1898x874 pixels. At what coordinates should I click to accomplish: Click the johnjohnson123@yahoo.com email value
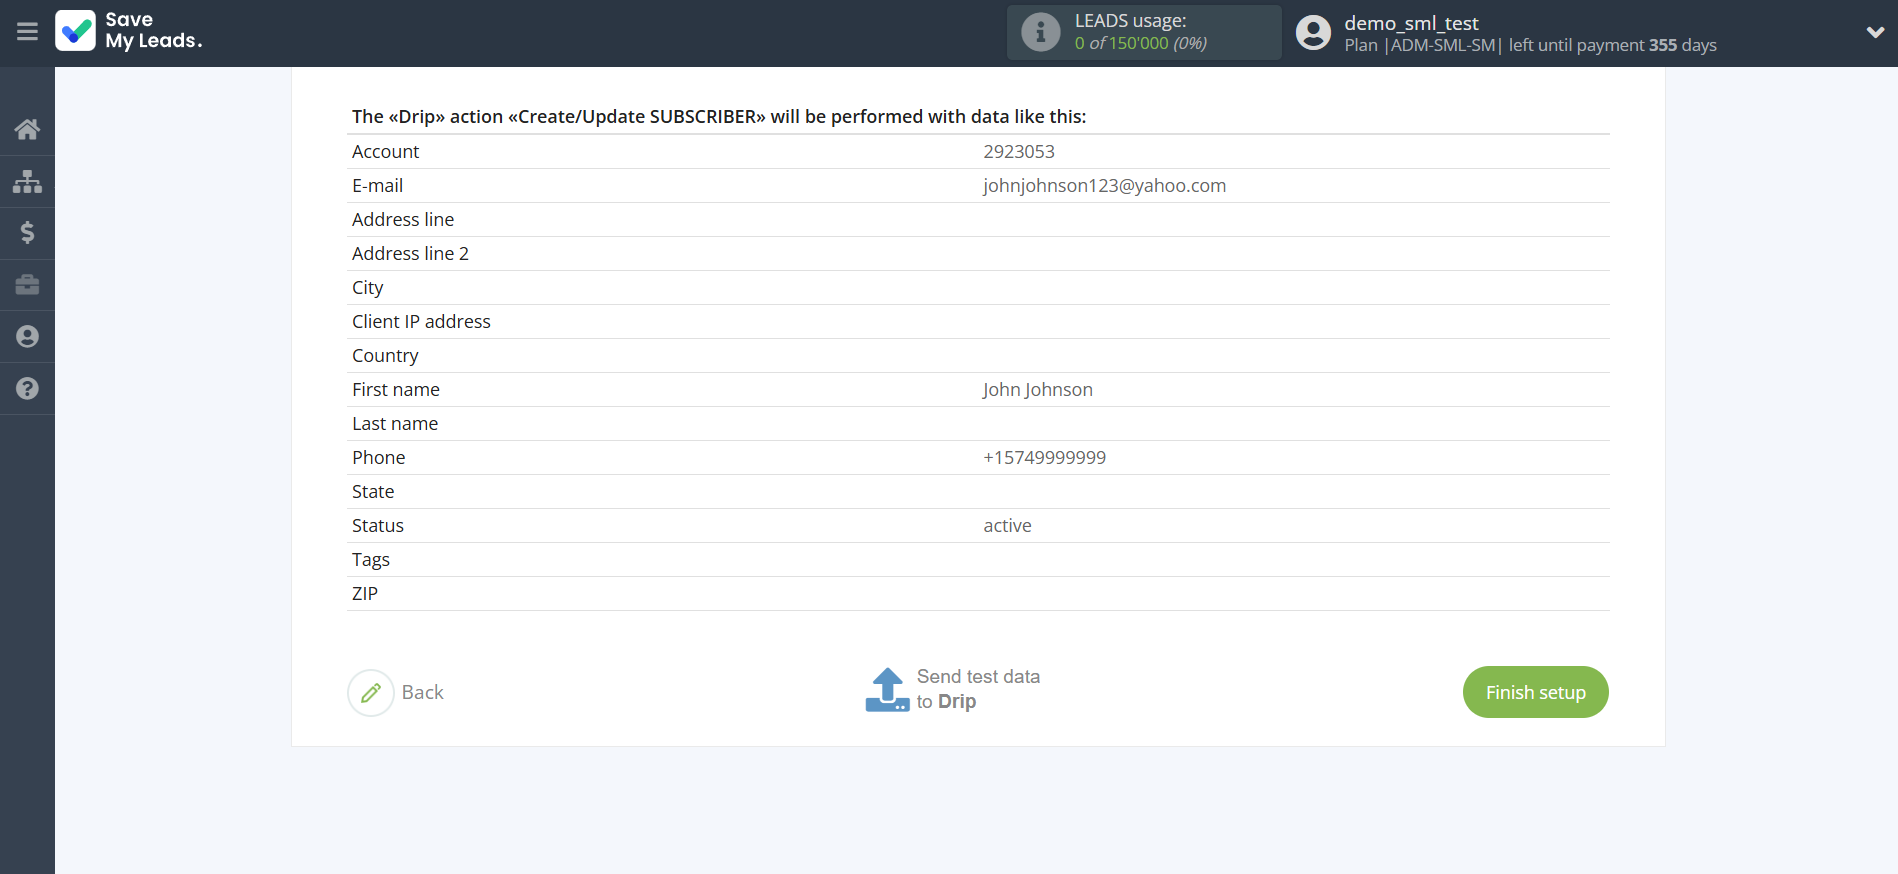tap(1104, 186)
